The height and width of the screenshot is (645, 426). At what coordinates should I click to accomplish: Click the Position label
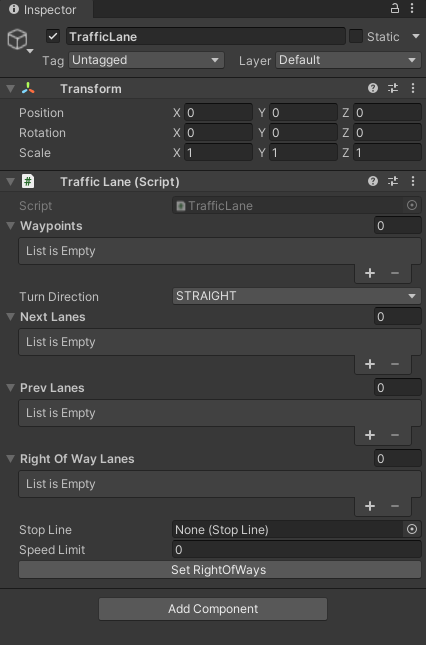click(x=41, y=112)
